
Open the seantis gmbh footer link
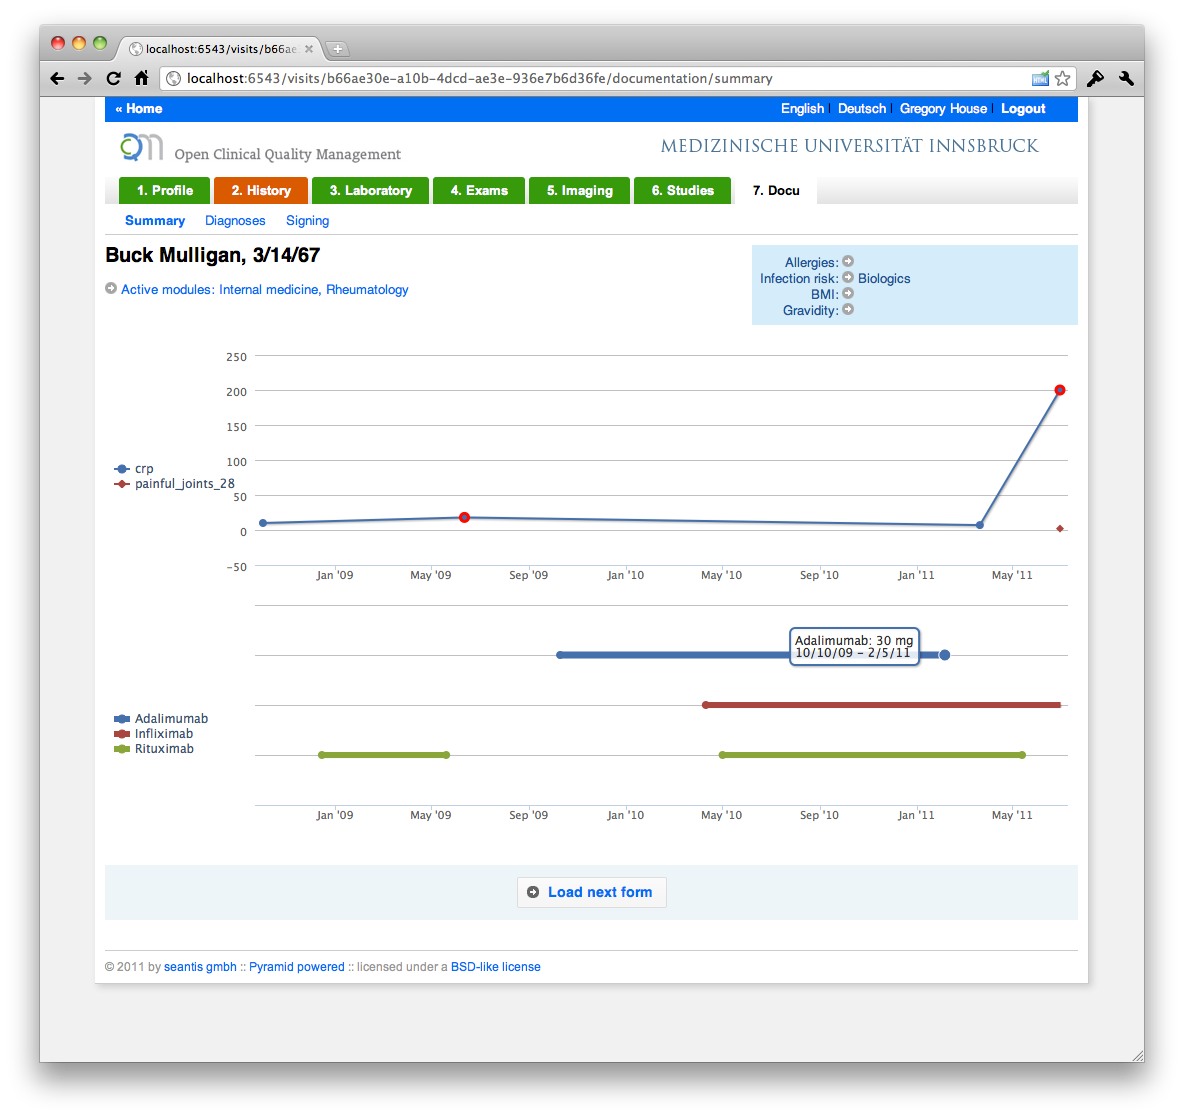[200, 967]
